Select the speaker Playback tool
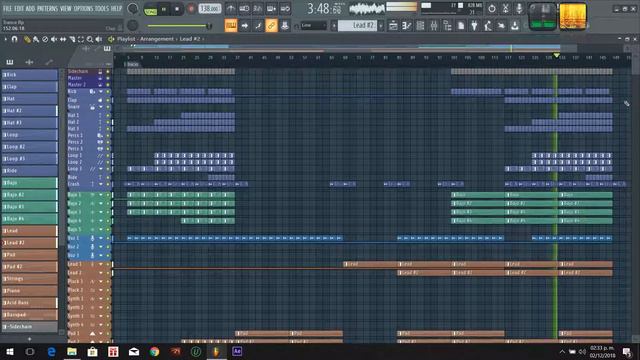Image resolution: width=640 pixels, height=360 pixels. (x=99, y=39)
